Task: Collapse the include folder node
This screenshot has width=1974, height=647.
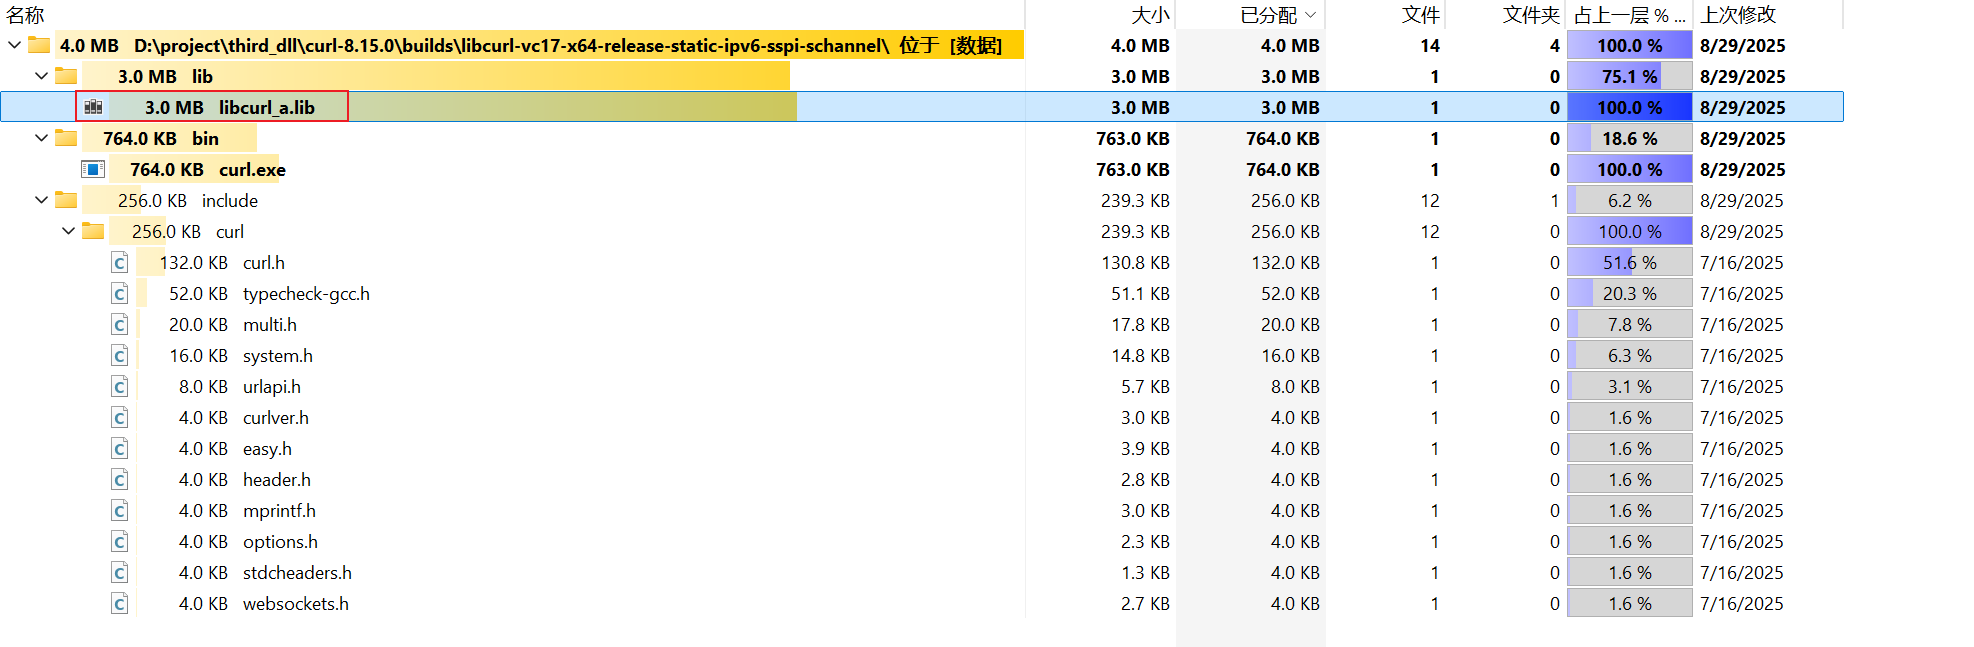Action: (41, 200)
